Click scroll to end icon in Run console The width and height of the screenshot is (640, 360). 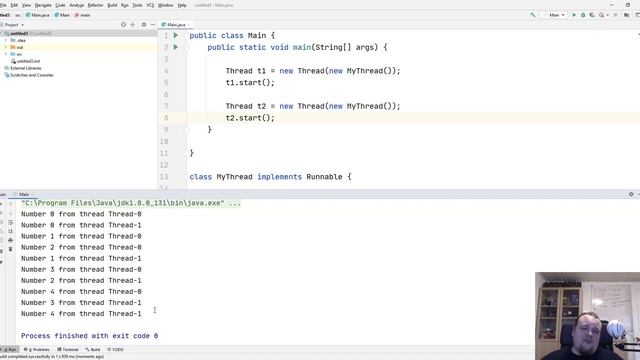(x=11, y=231)
